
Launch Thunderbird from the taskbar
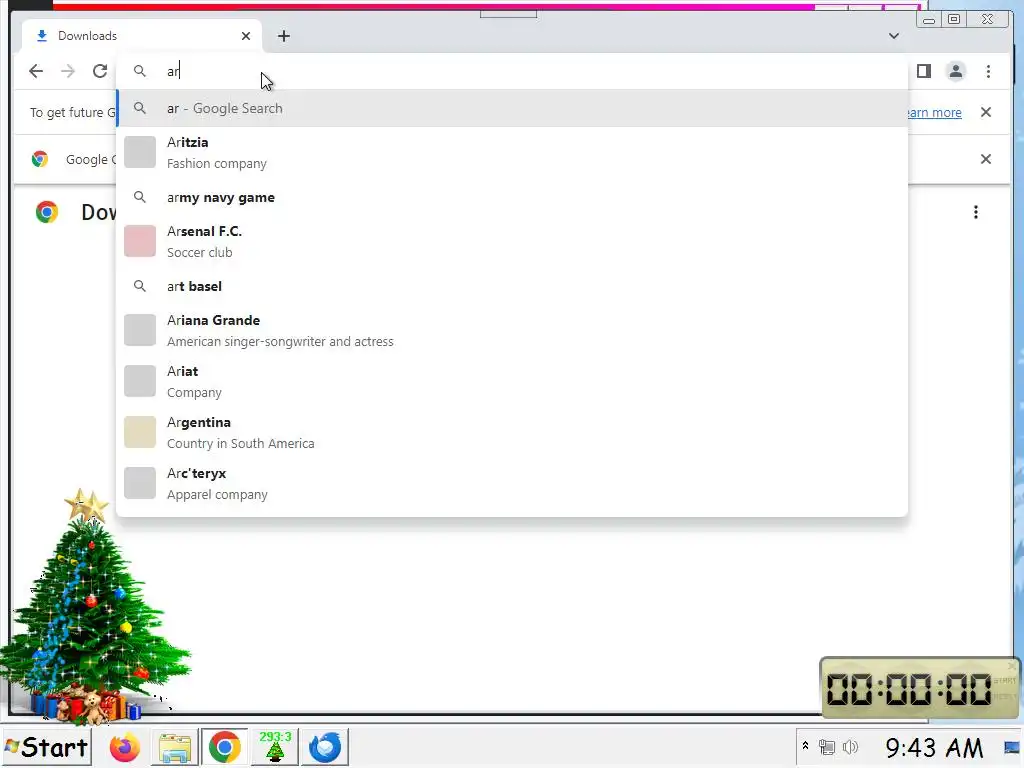tap(325, 747)
